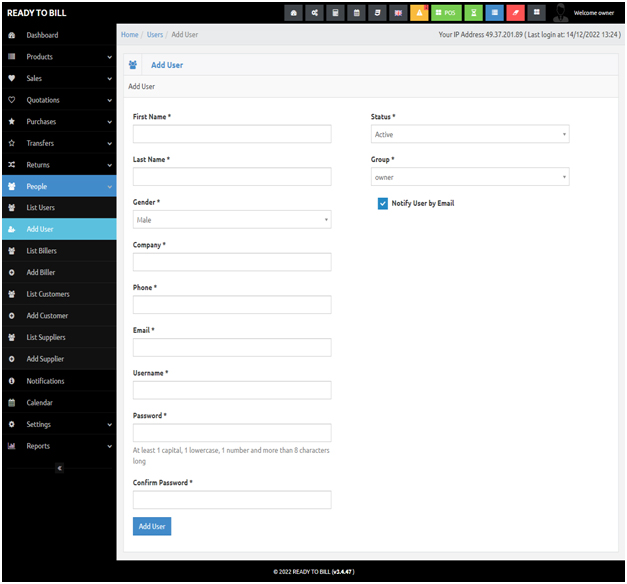
Task: Focus the Email input field
Action: tap(232, 347)
